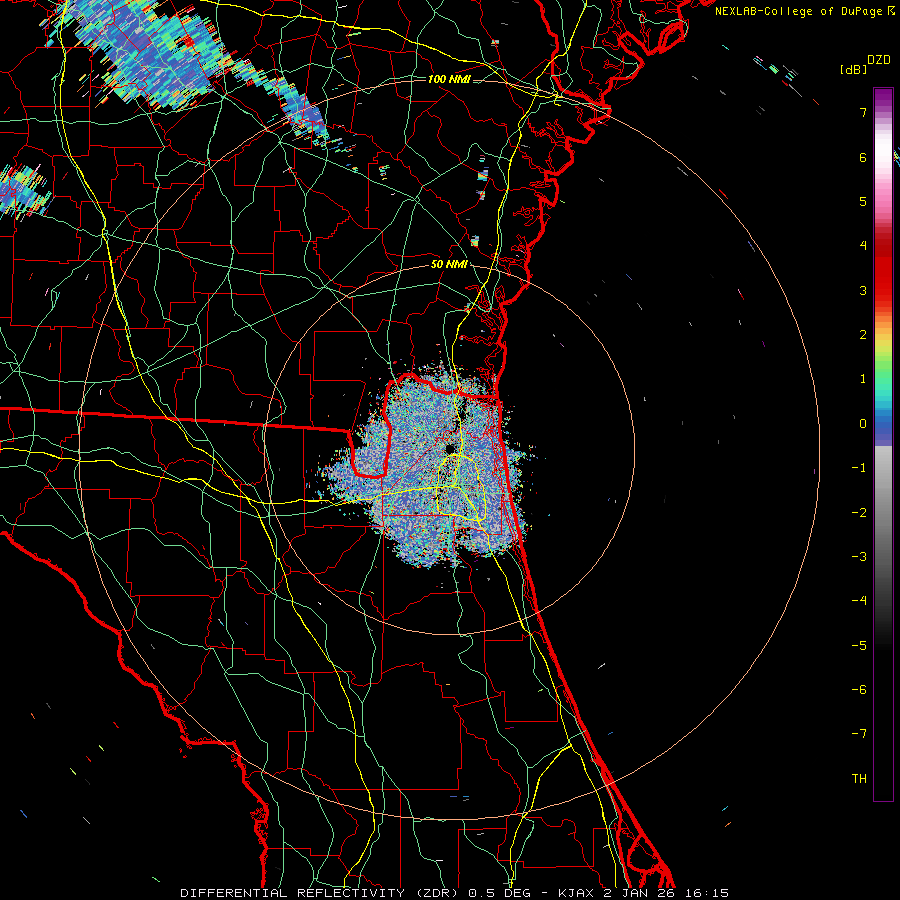
Task: Click the Differential Reflectivity (ZDR) title caption
Action: pyautogui.click(x=455, y=893)
